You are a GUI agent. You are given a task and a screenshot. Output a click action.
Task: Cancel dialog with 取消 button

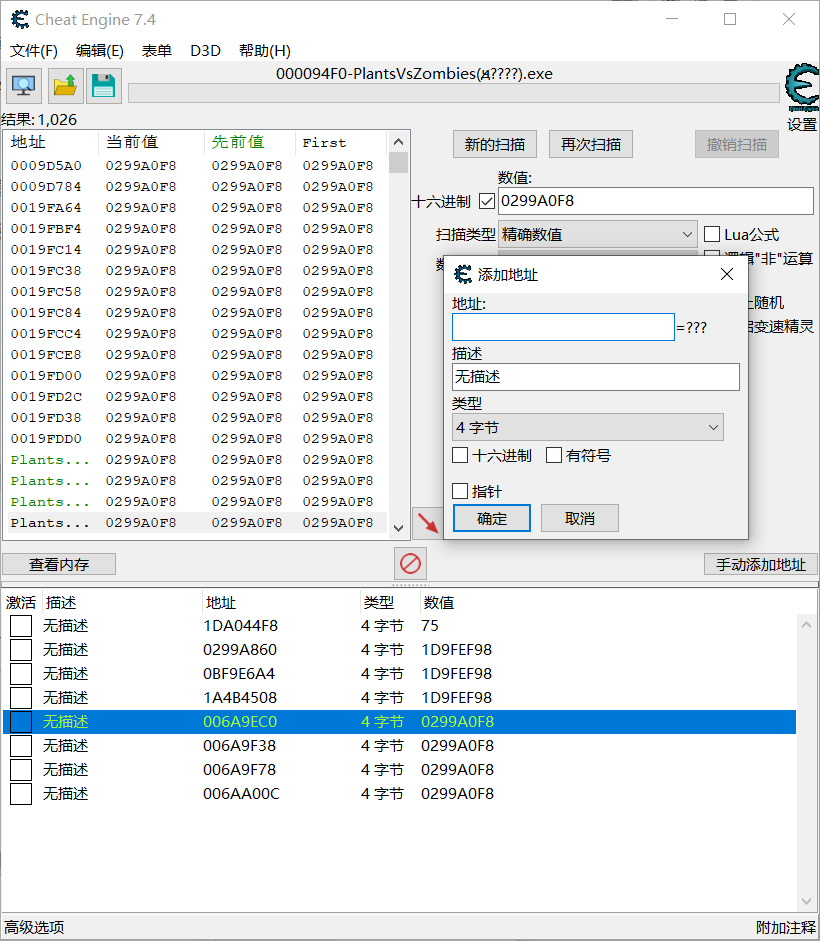point(580,518)
